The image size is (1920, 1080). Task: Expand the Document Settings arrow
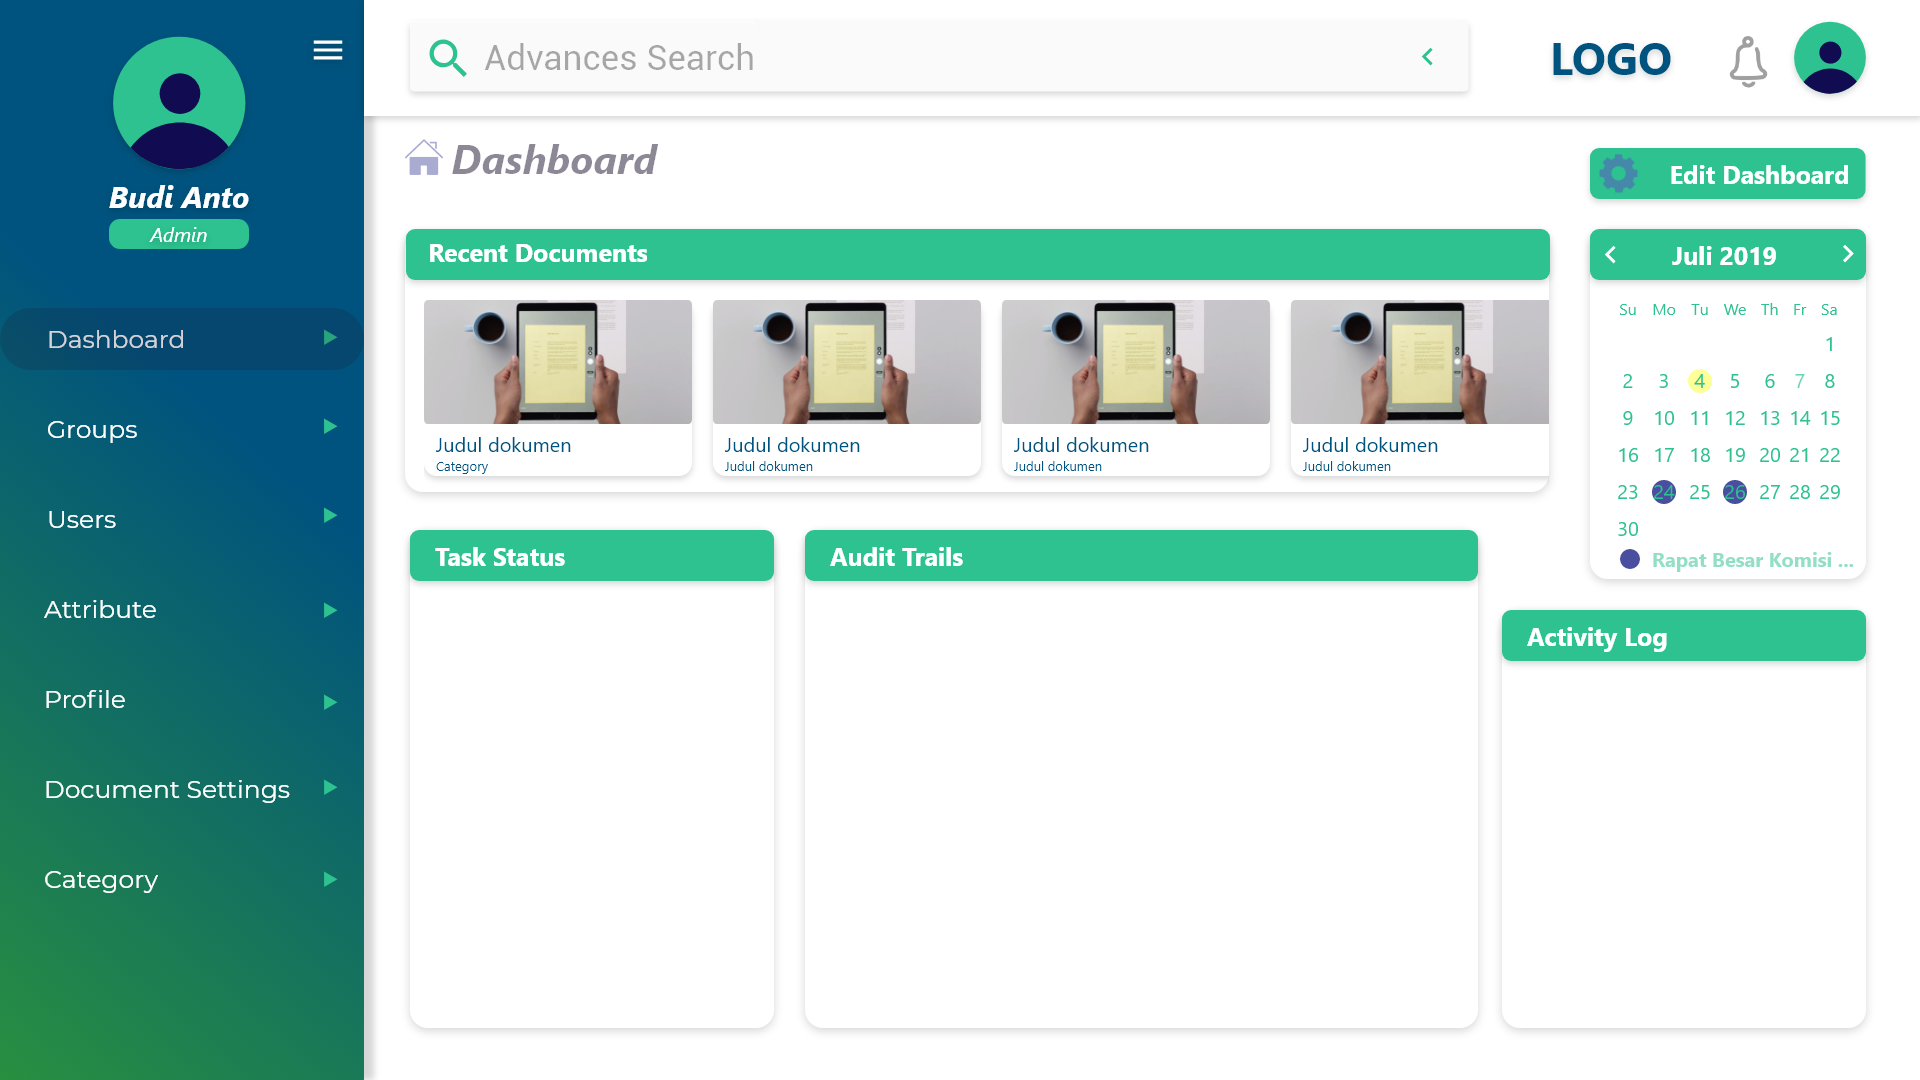pos(330,788)
